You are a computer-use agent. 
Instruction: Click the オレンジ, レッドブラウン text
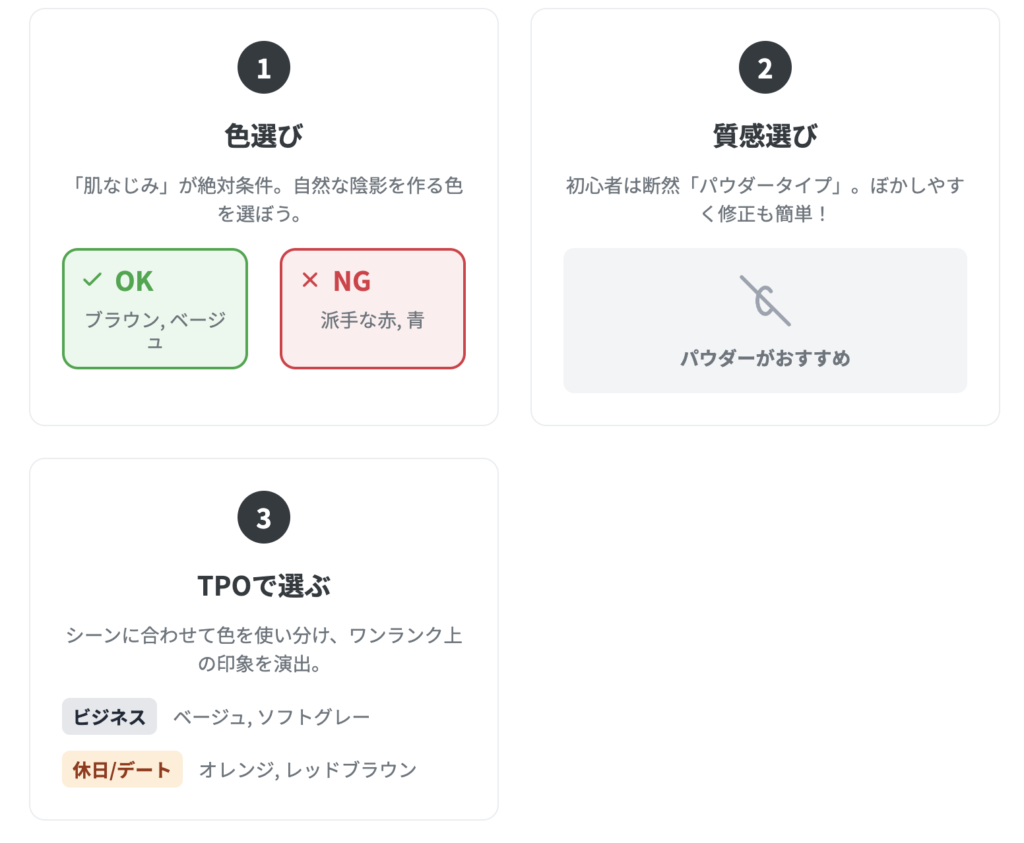[x=308, y=770]
